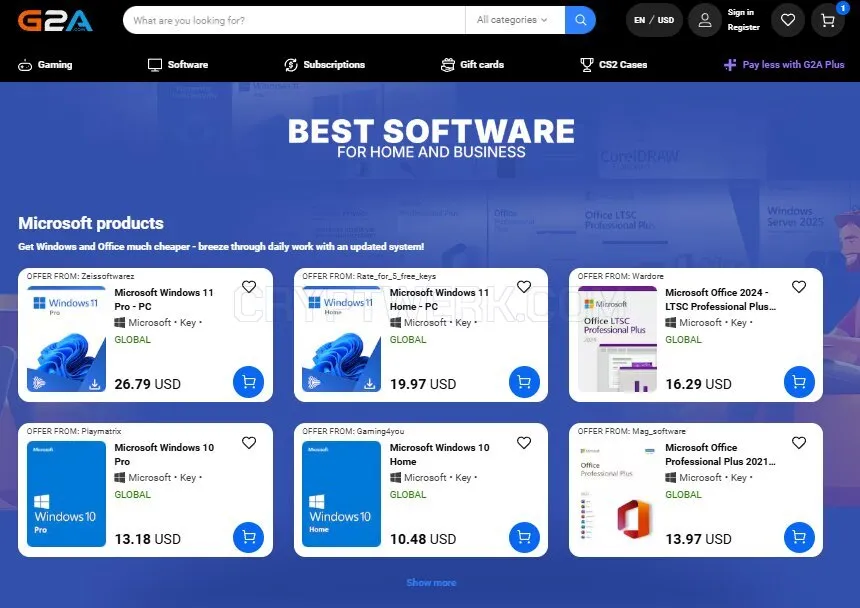Open Windows 11 Home product image

pyautogui.click(x=341, y=339)
